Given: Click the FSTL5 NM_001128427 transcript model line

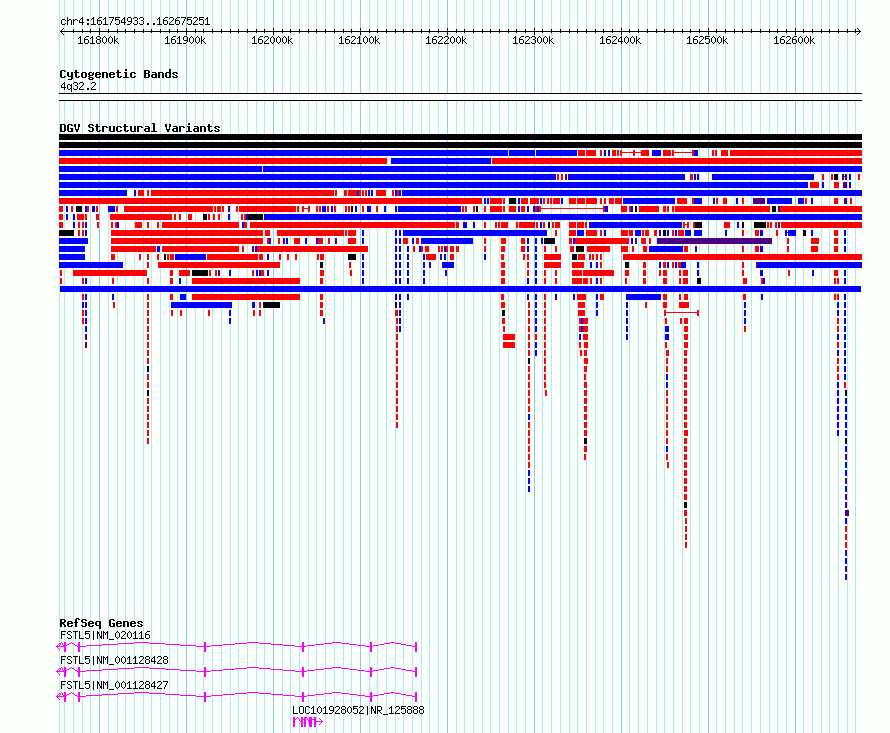Looking at the screenshot, I should coord(237,696).
